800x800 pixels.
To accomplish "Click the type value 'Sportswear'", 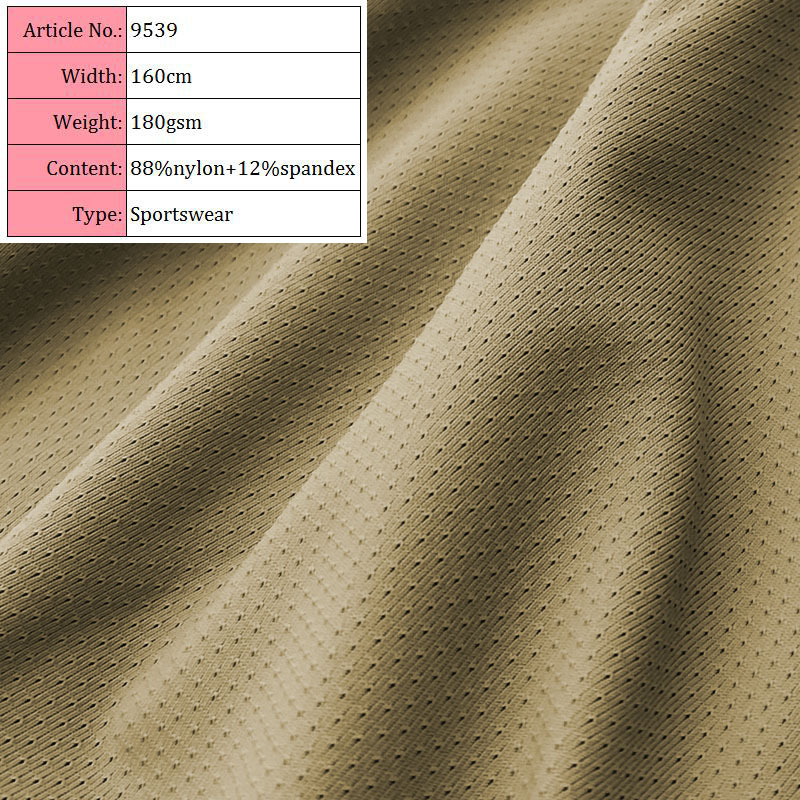I will 182,214.
